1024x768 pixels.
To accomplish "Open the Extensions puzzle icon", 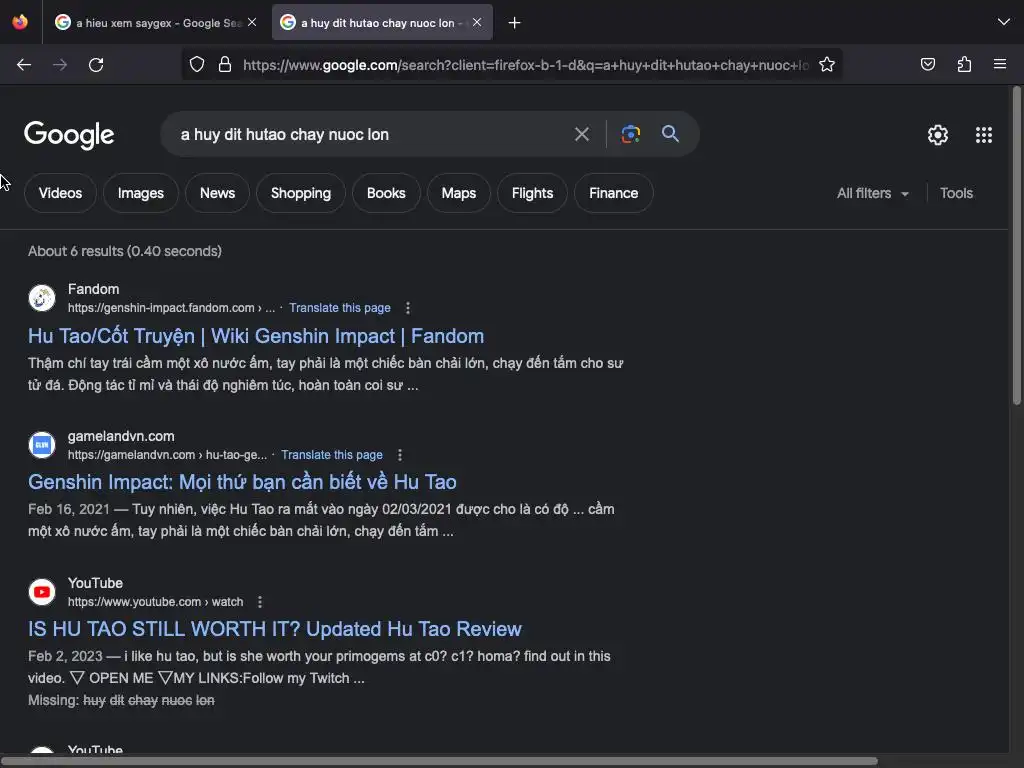I will [964, 64].
